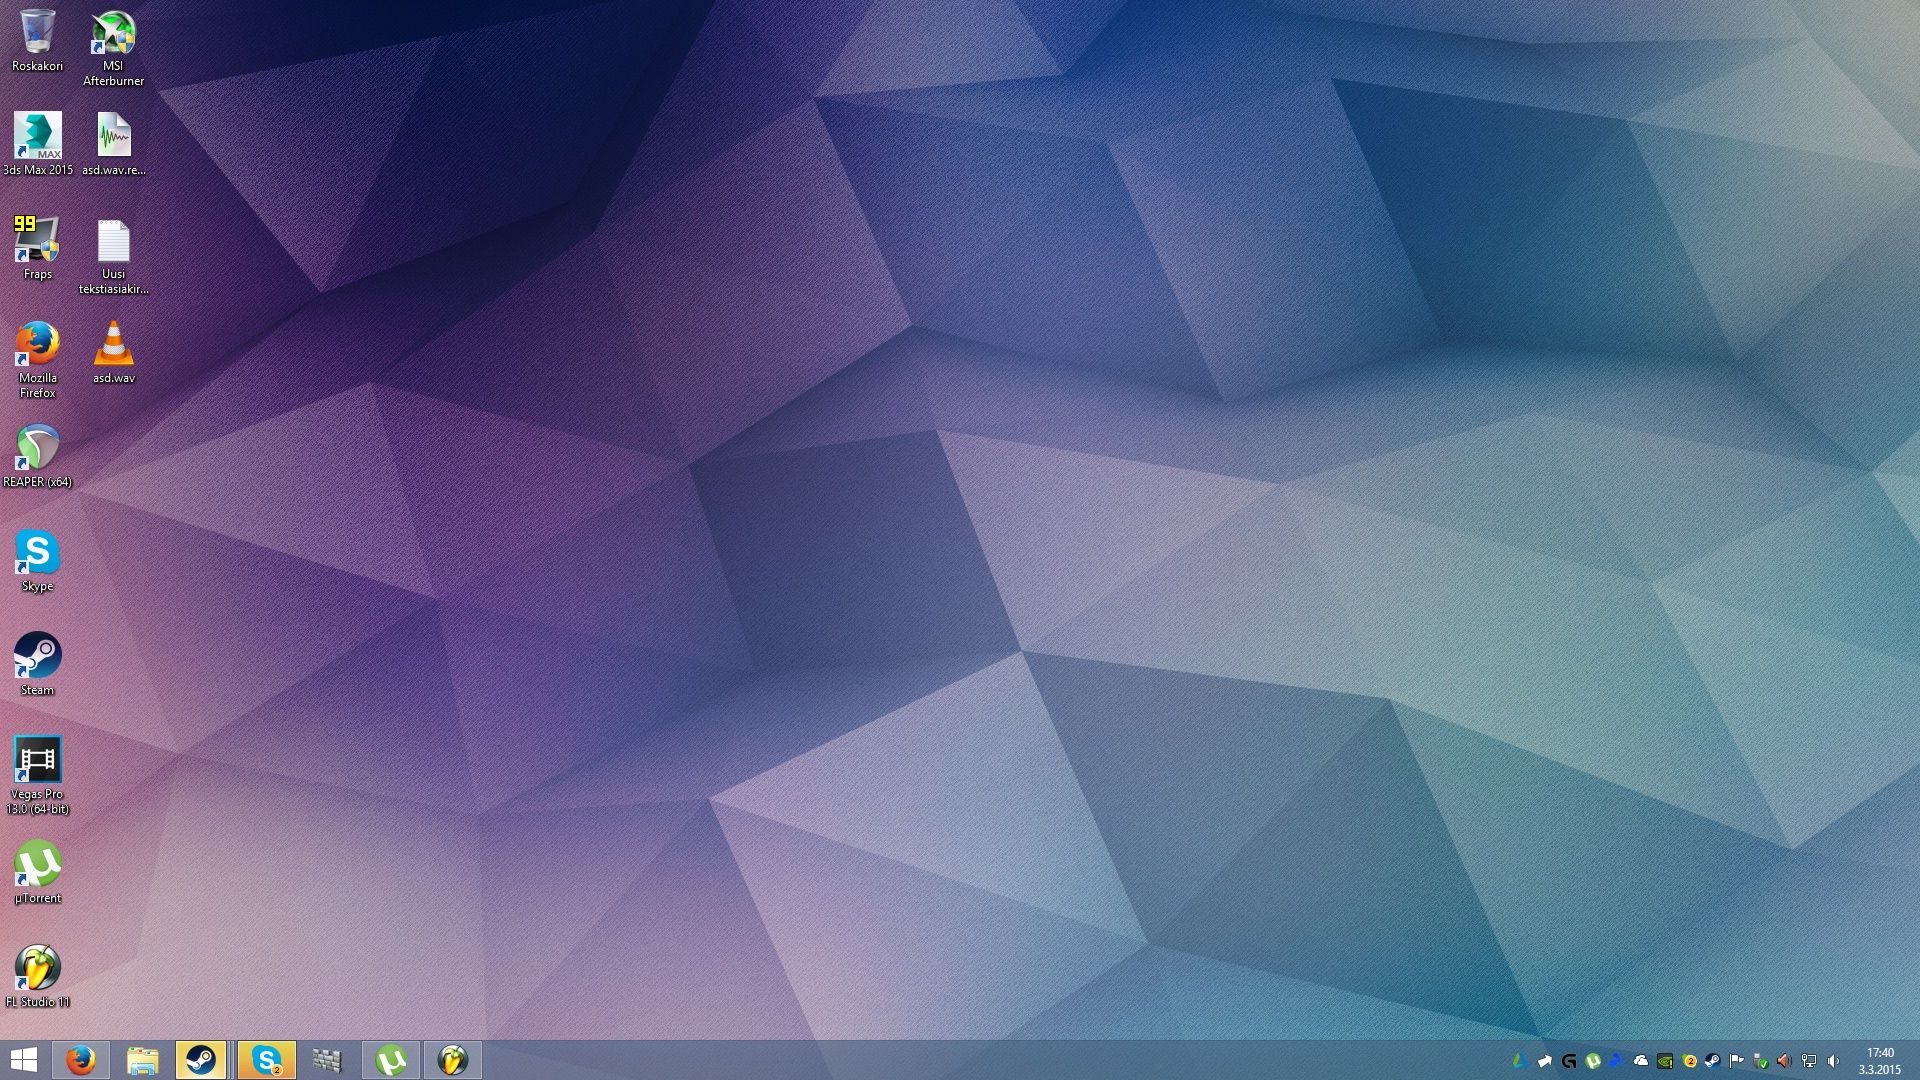The height and width of the screenshot is (1080, 1920).
Task: Select the FL Studio 11 desktop shortcut
Action: click(37, 969)
